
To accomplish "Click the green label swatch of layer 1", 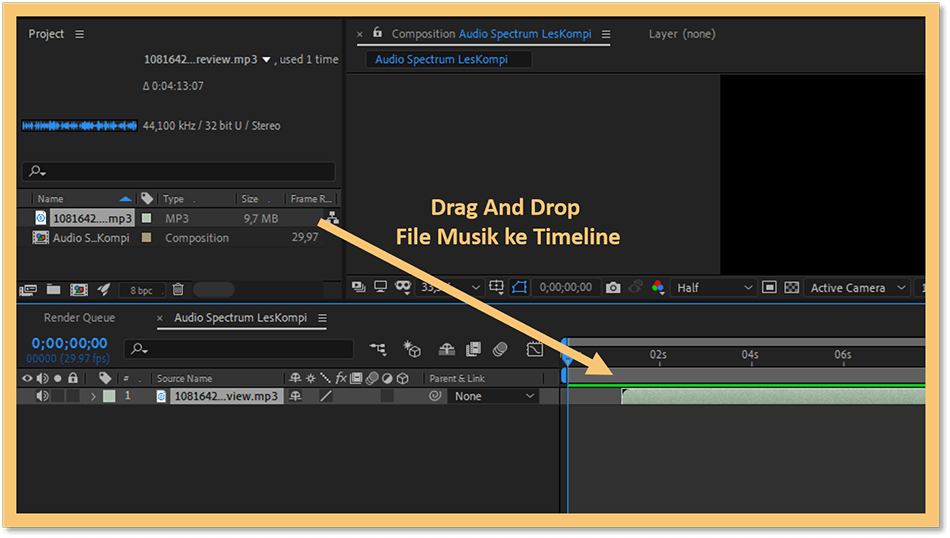I will pos(109,396).
